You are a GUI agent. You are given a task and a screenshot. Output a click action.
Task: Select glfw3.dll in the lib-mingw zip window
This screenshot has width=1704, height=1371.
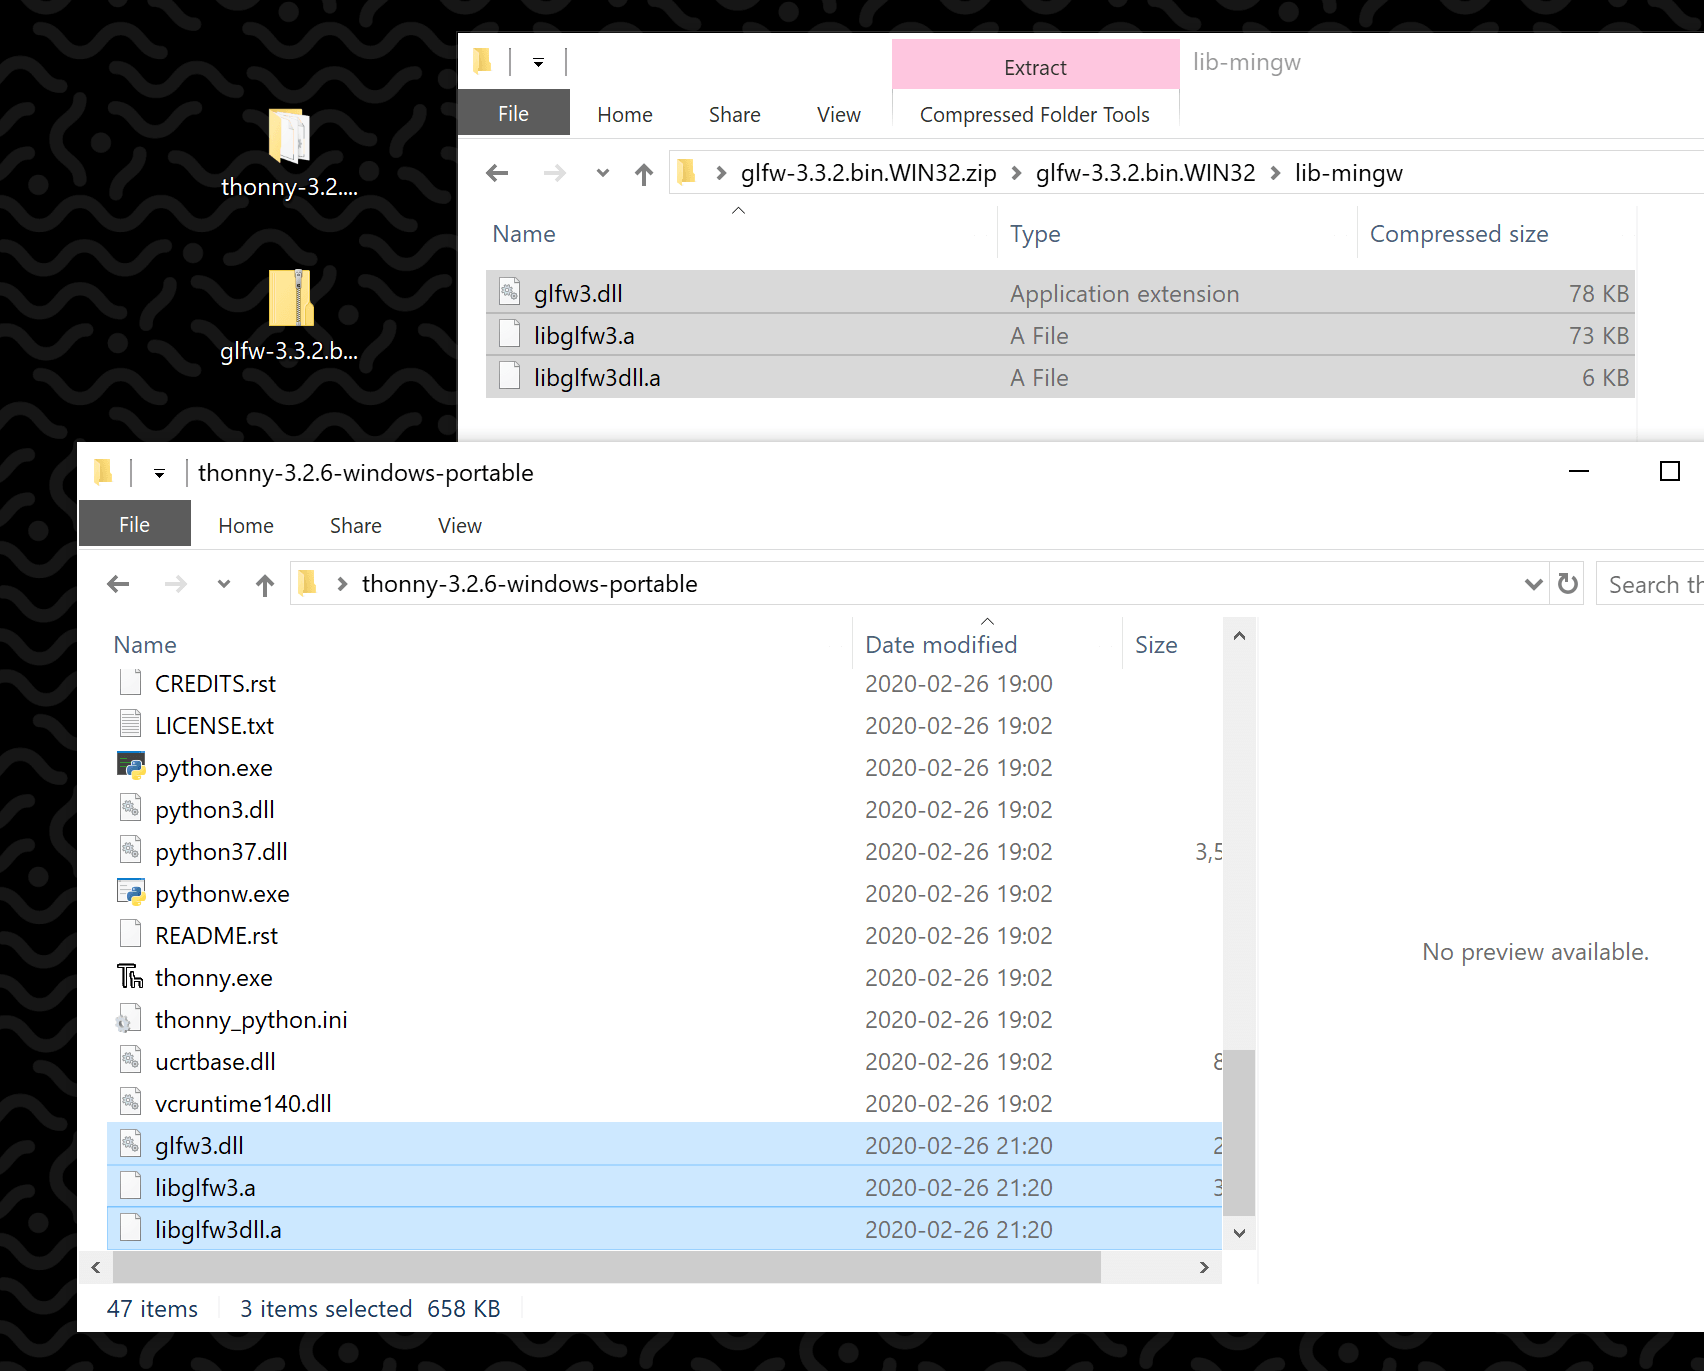(x=1060, y=293)
